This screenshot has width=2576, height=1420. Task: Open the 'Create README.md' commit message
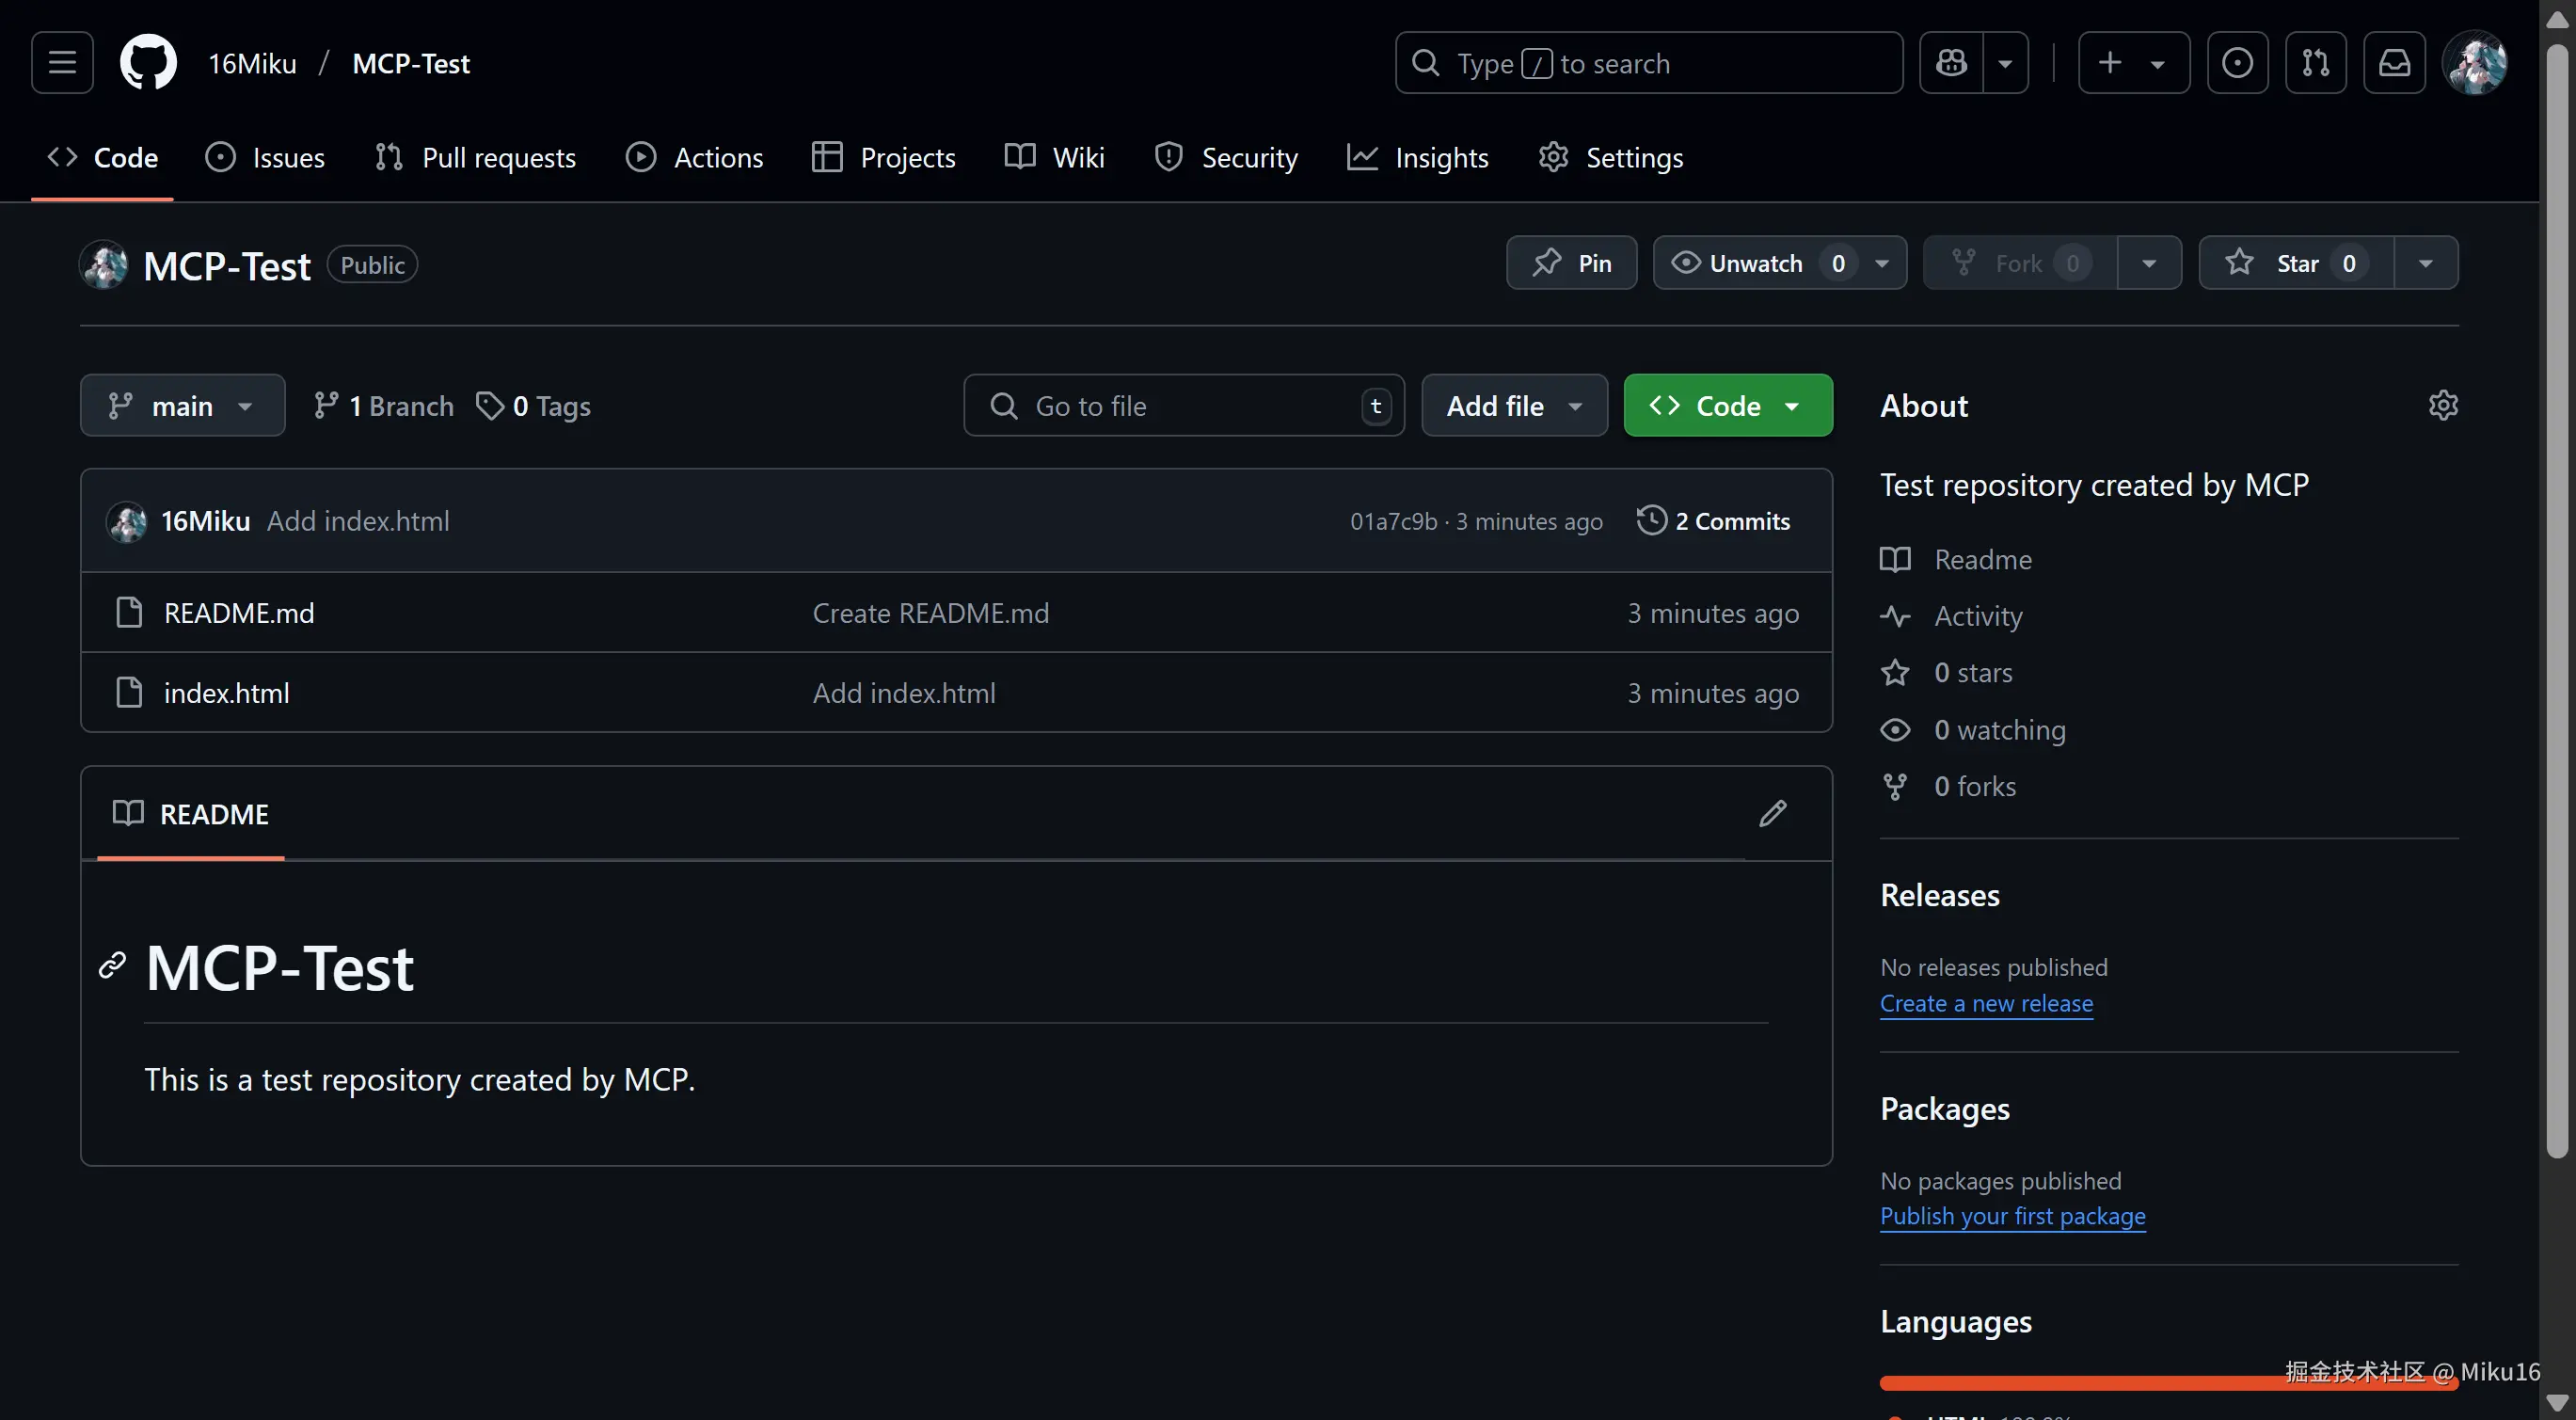pos(930,612)
